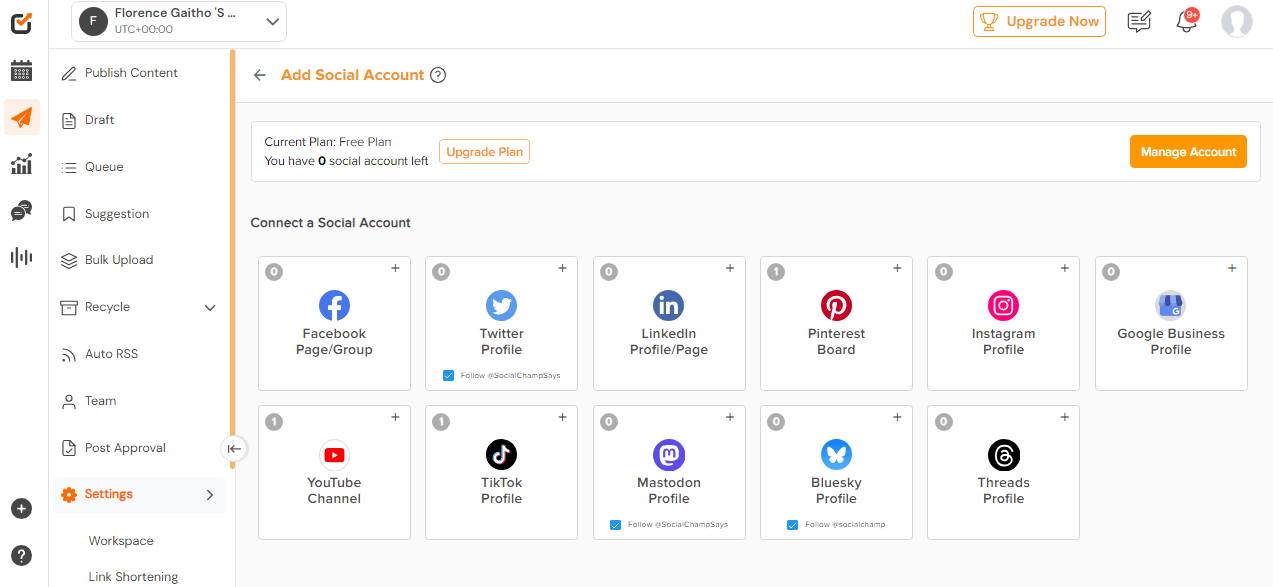The height and width of the screenshot is (587, 1273).
Task: Click help icon beside Add Social Account
Action: [438, 75]
